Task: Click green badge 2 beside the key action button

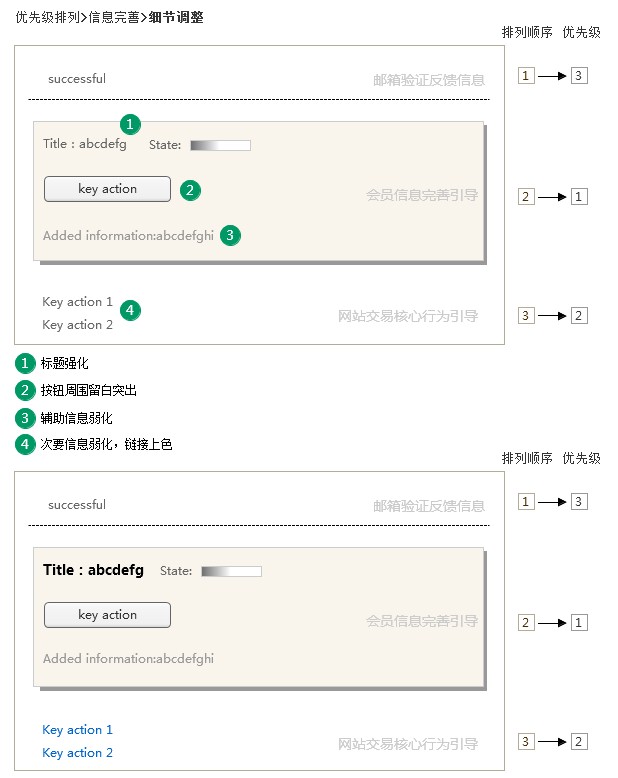Action: click(190, 189)
